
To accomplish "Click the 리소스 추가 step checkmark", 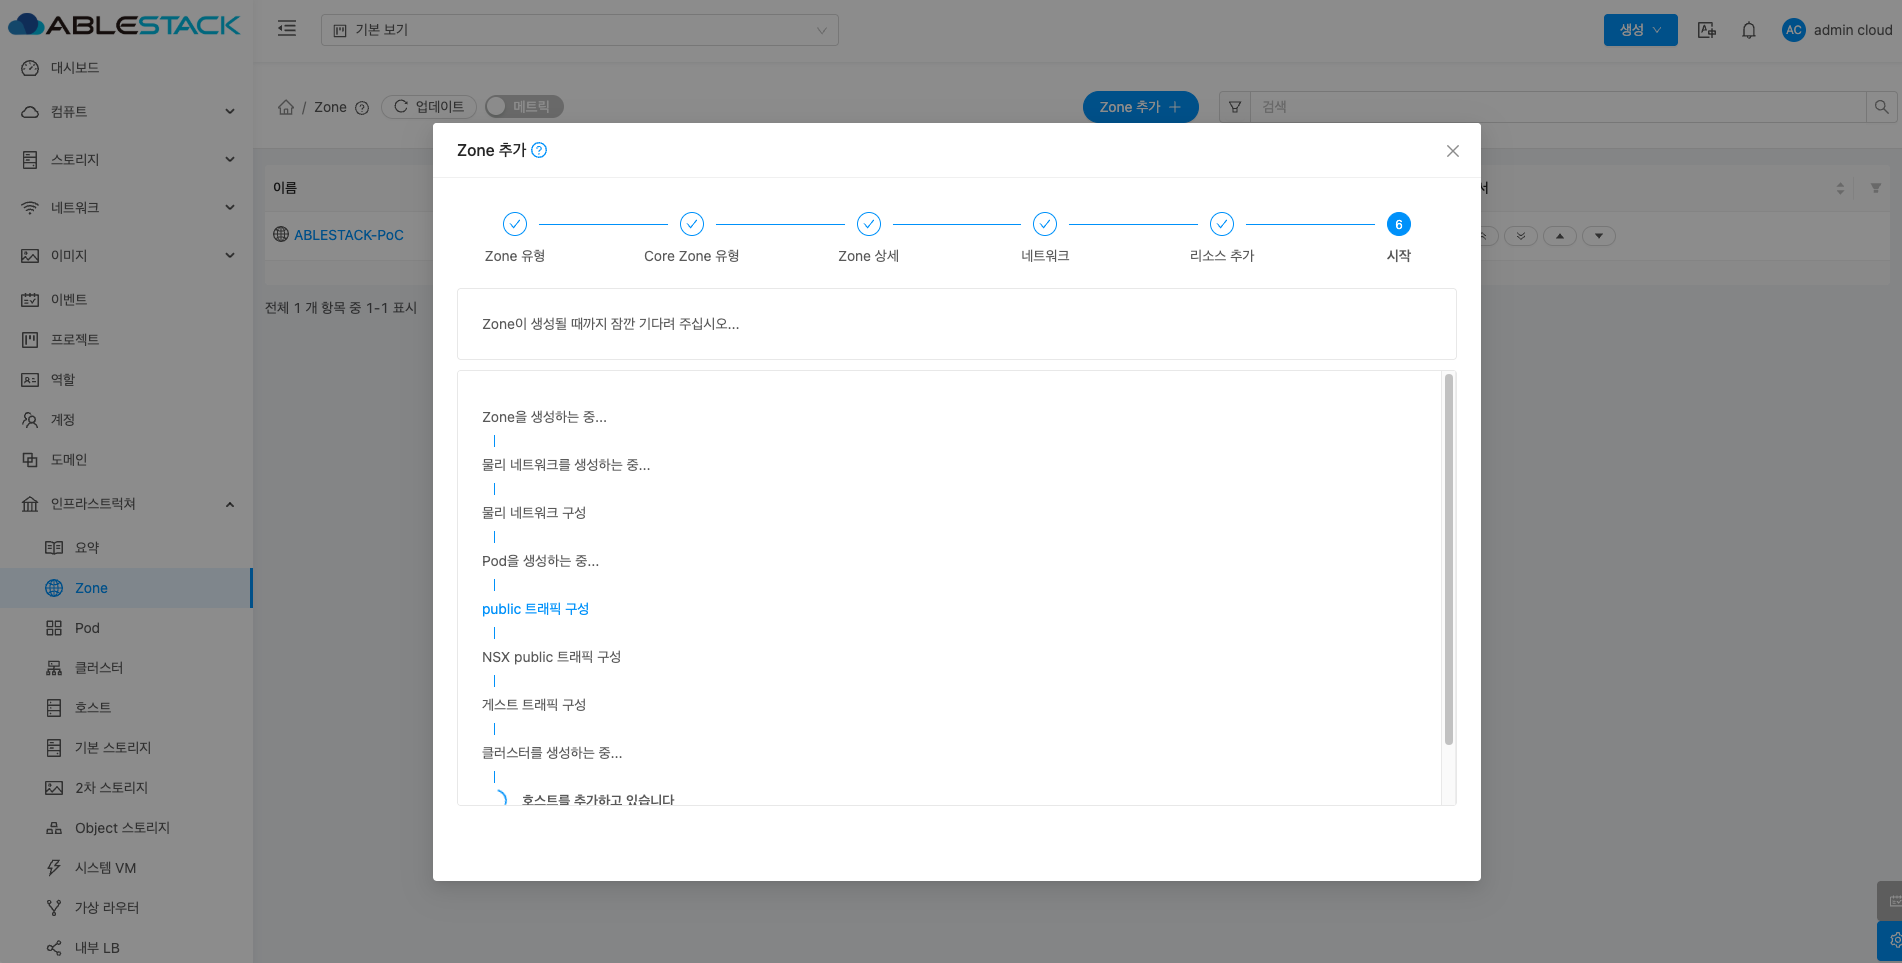I will coord(1222,224).
